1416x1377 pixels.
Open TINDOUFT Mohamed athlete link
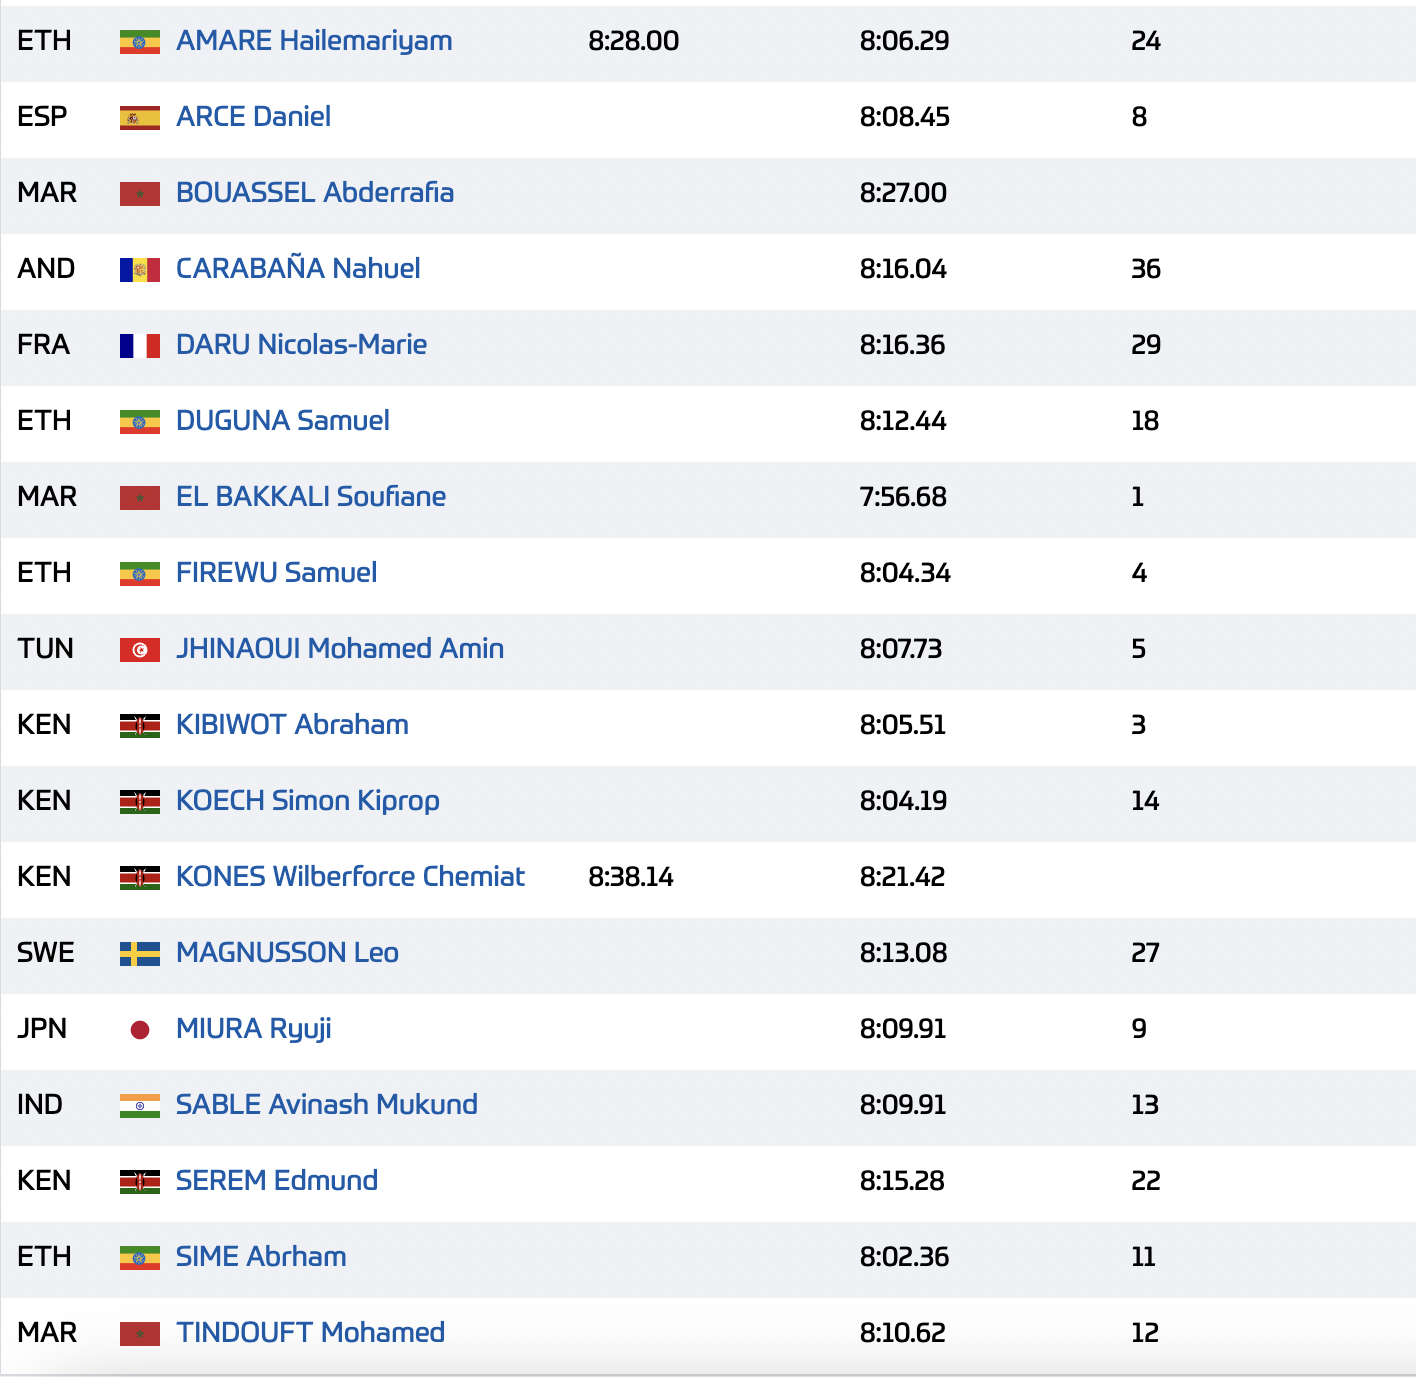tap(310, 1333)
